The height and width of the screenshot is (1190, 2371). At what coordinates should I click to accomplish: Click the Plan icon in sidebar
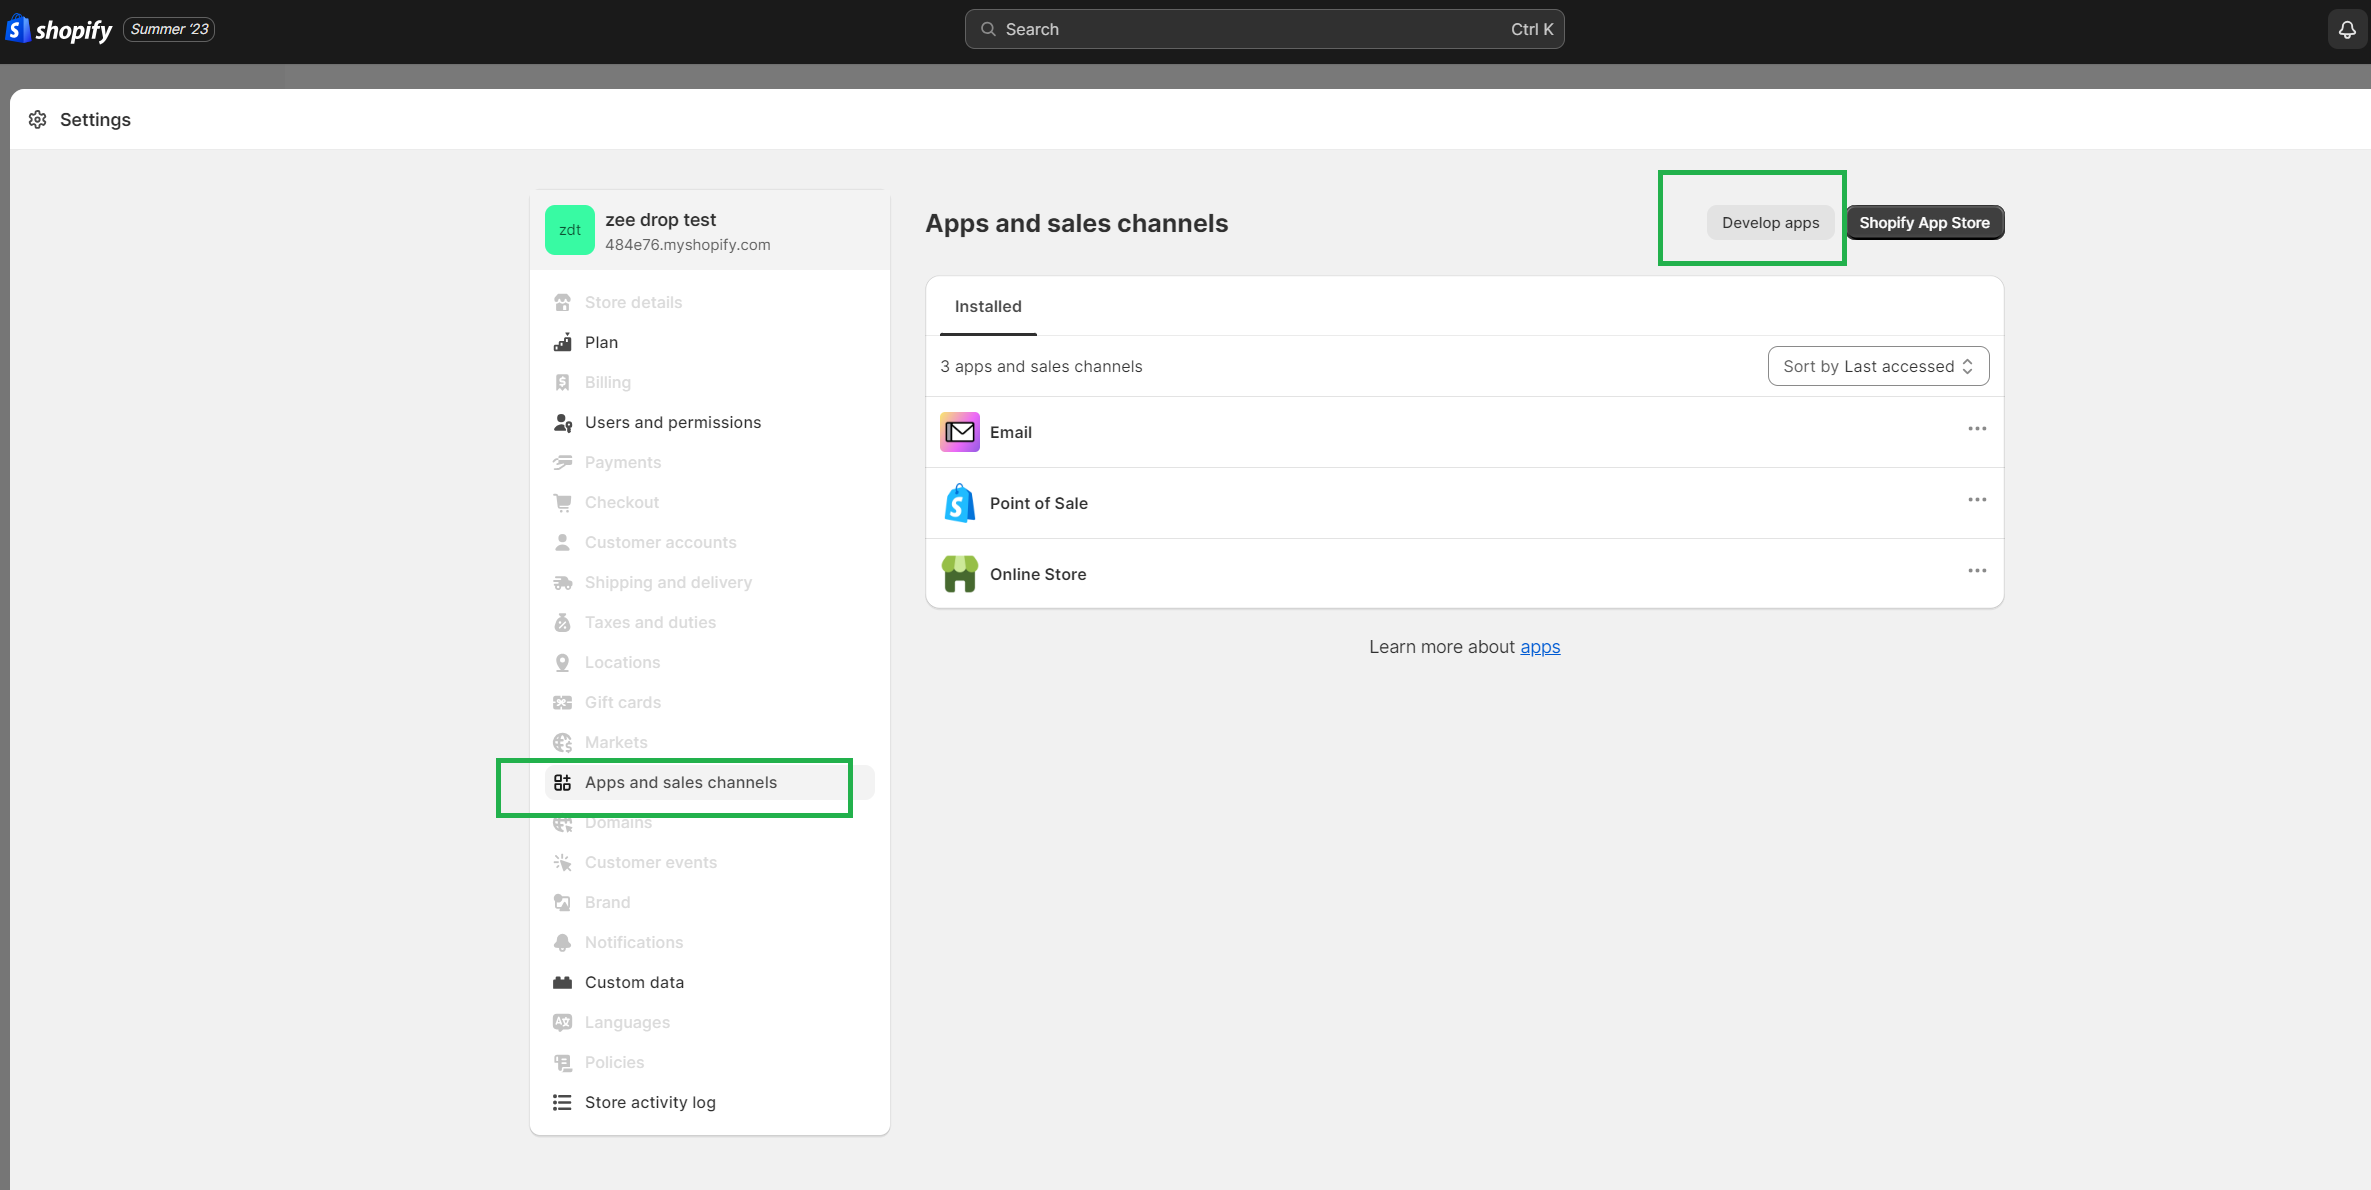point(563,343)
